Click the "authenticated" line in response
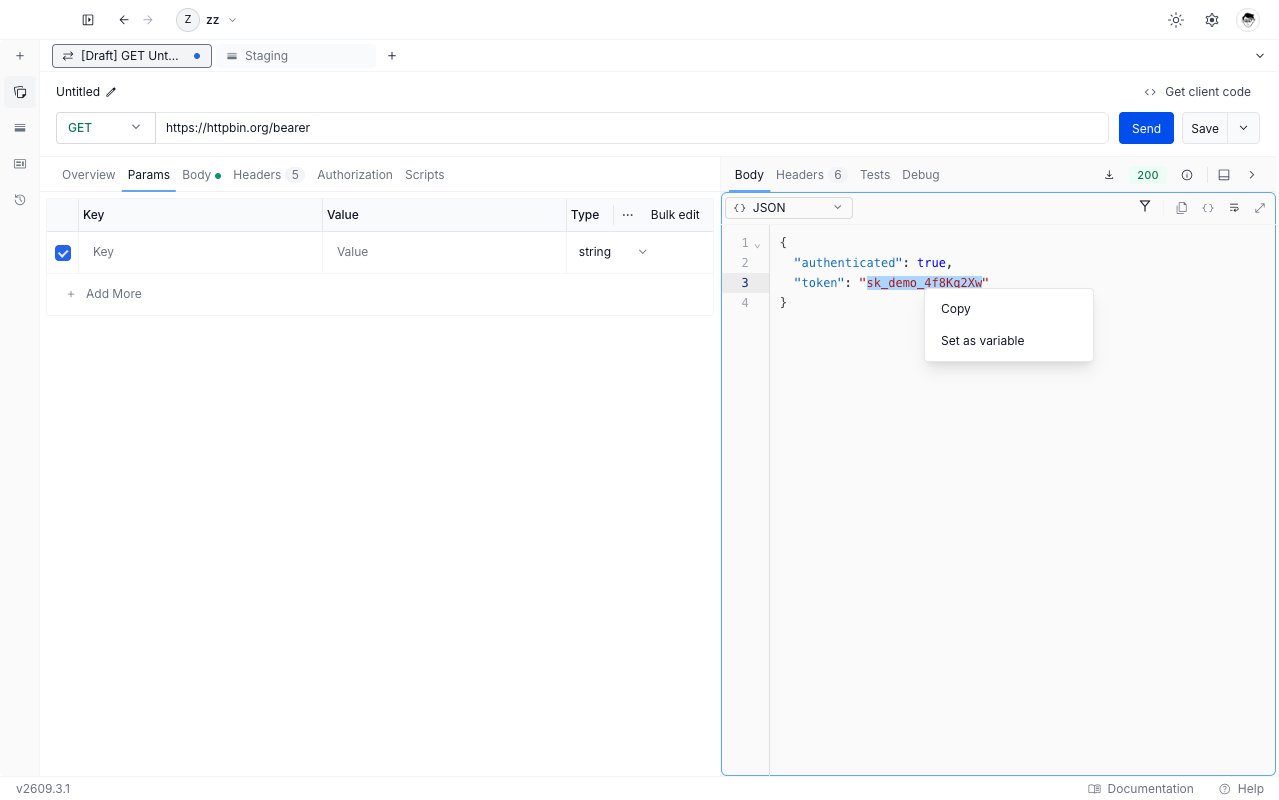This screenshot has width=1279, height=800. [873, 263]
